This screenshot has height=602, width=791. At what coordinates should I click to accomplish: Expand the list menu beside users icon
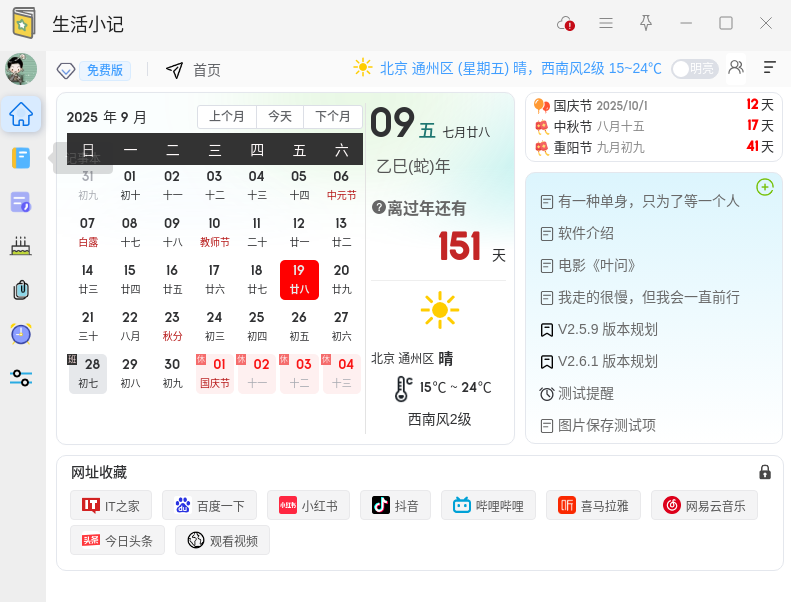click(769, 68)
